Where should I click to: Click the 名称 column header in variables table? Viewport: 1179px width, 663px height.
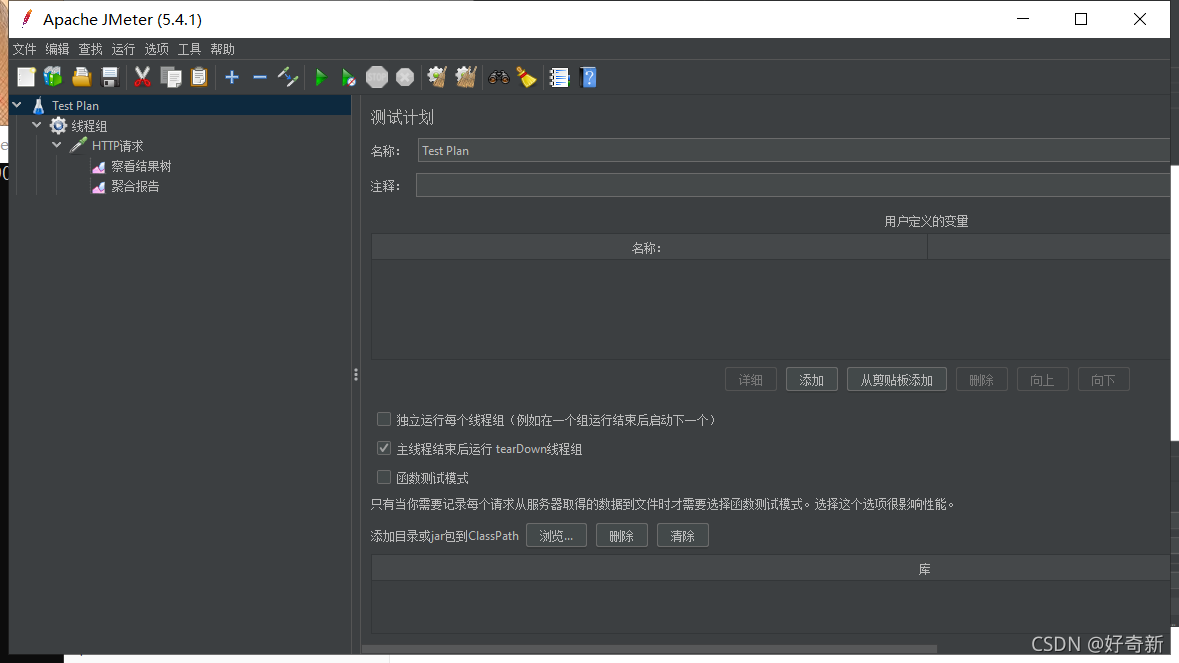[649, 247]
